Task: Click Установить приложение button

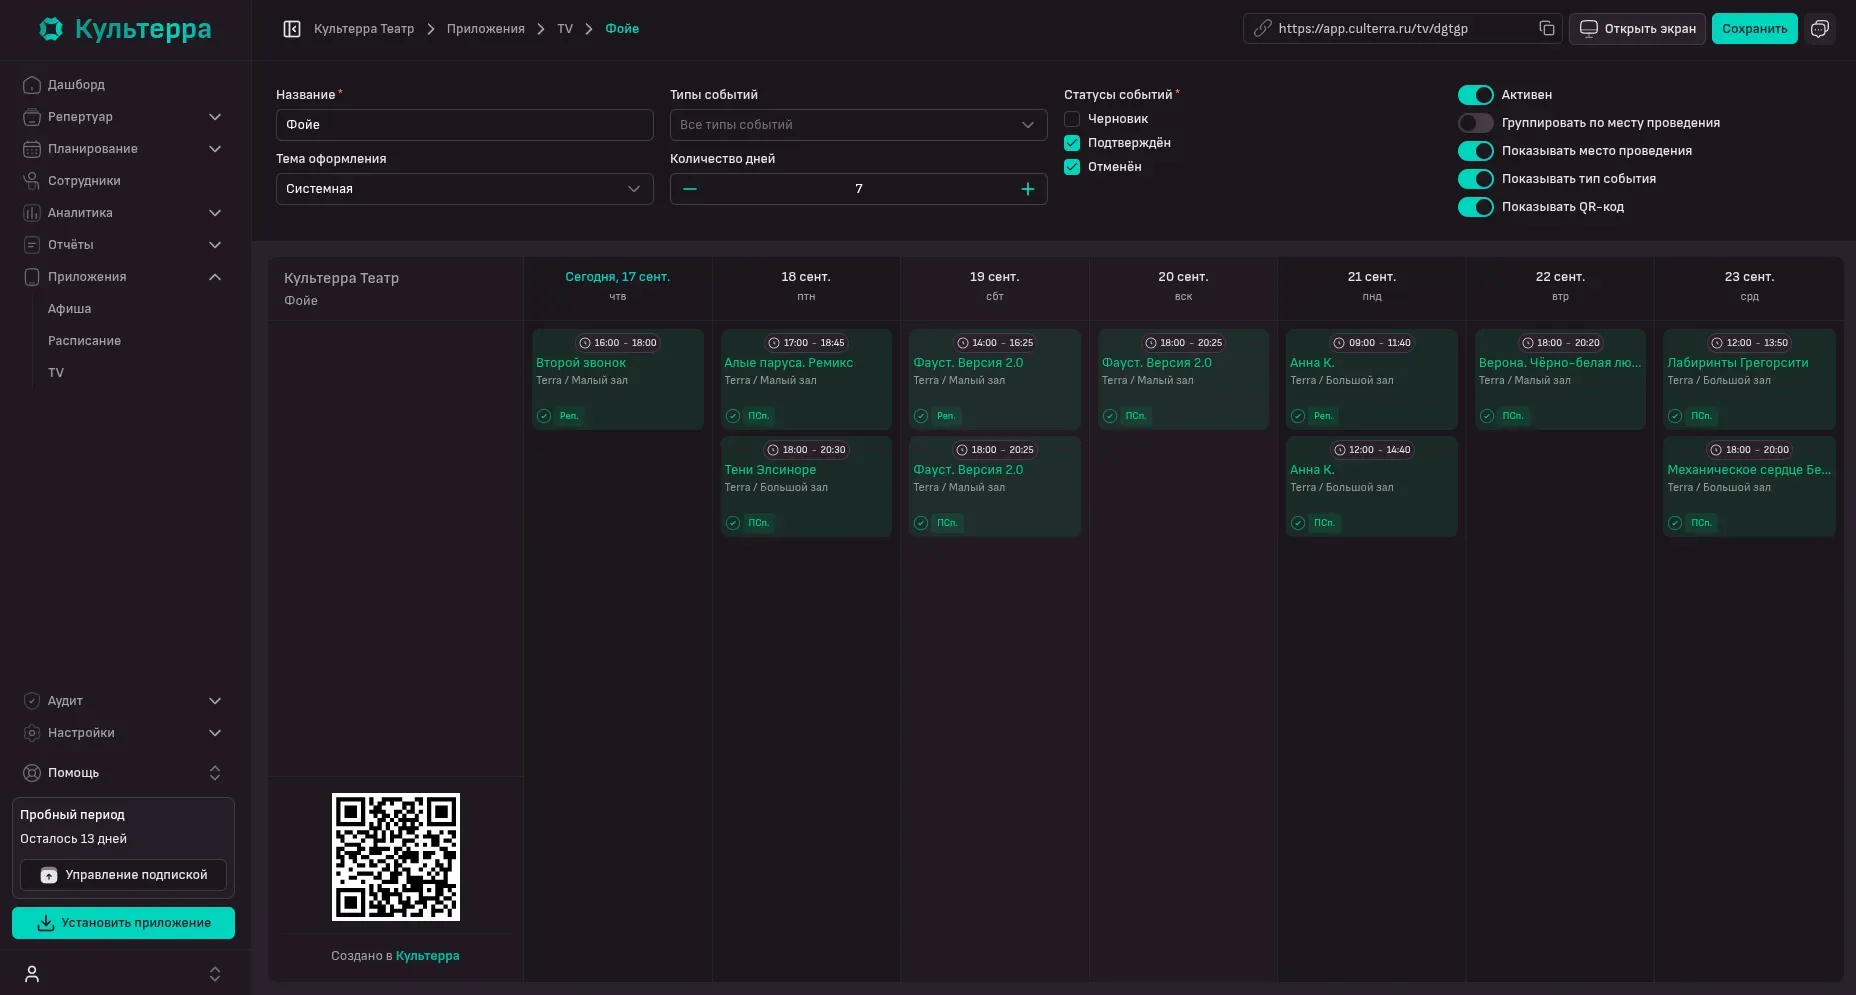Action: [123, 923]
